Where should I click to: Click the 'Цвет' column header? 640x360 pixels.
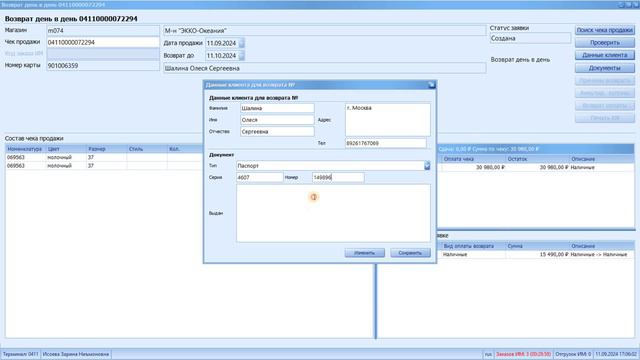coord(65,149)
